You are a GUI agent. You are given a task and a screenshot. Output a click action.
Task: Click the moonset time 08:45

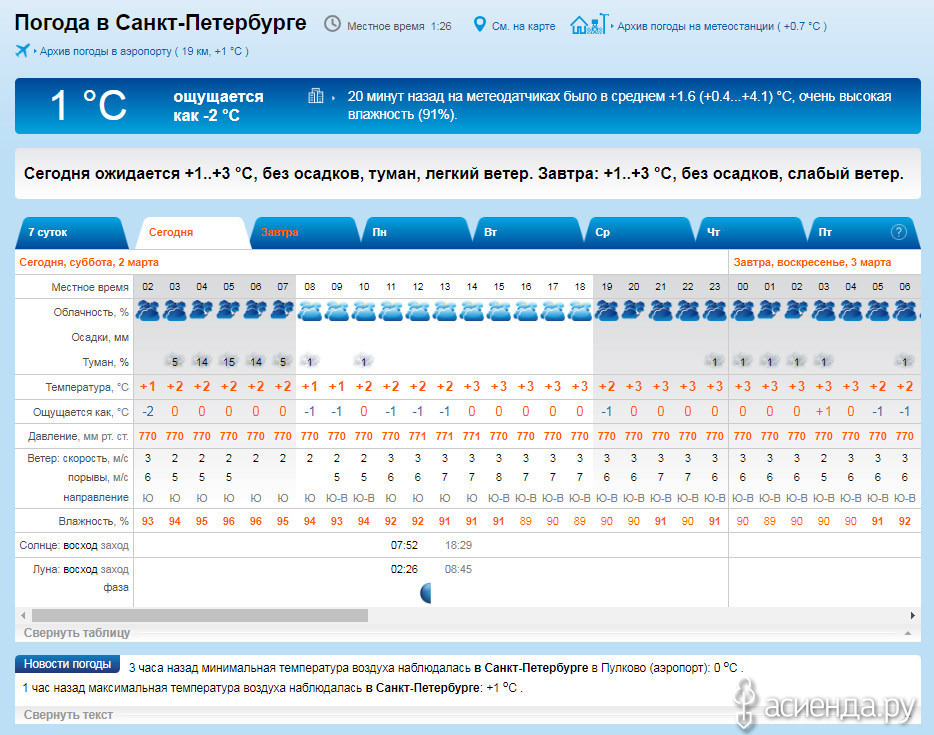[x=458, y=569]
